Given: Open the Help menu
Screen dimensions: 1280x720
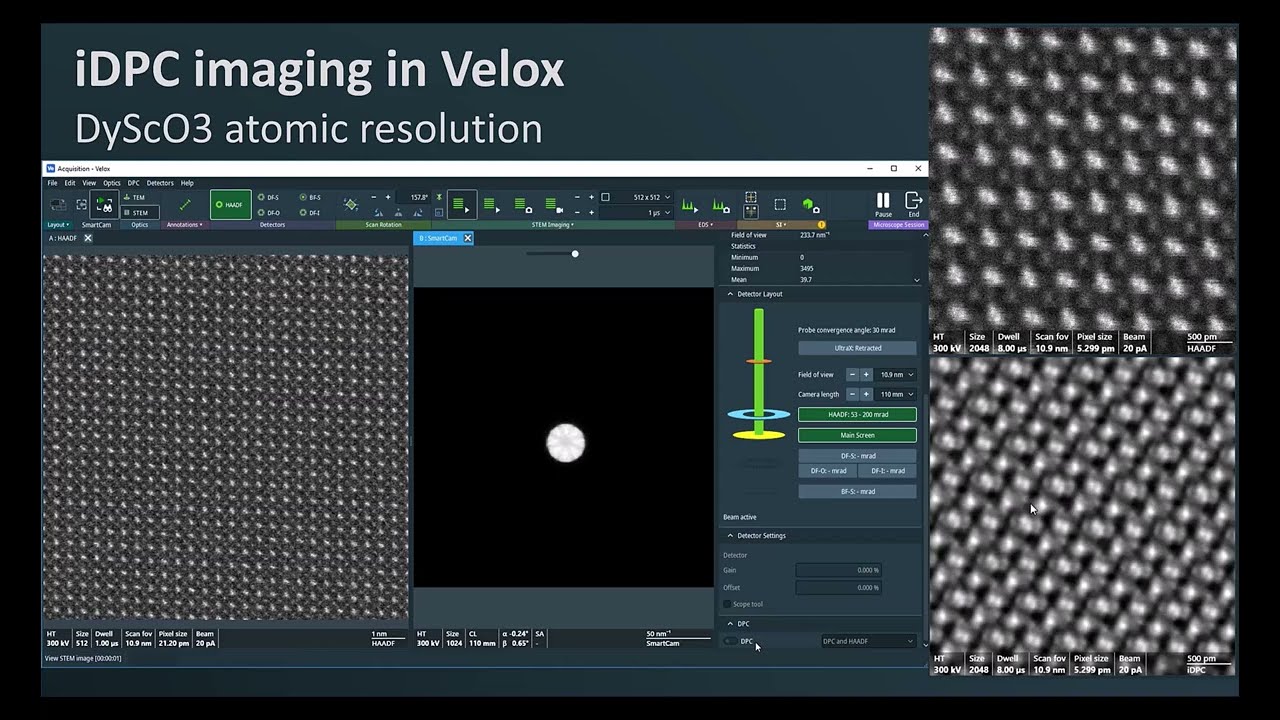Looking at the screenshot, I should 187,183.
